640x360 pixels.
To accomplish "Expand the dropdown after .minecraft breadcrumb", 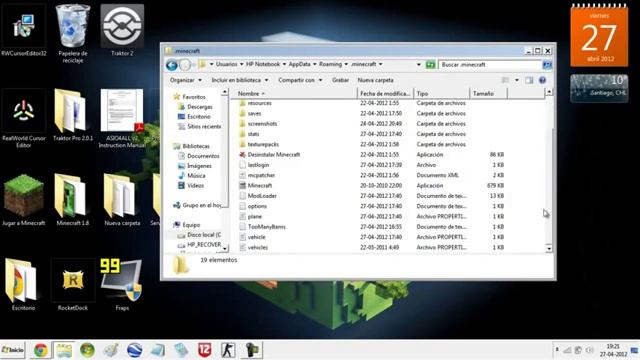I will [380, 64].
